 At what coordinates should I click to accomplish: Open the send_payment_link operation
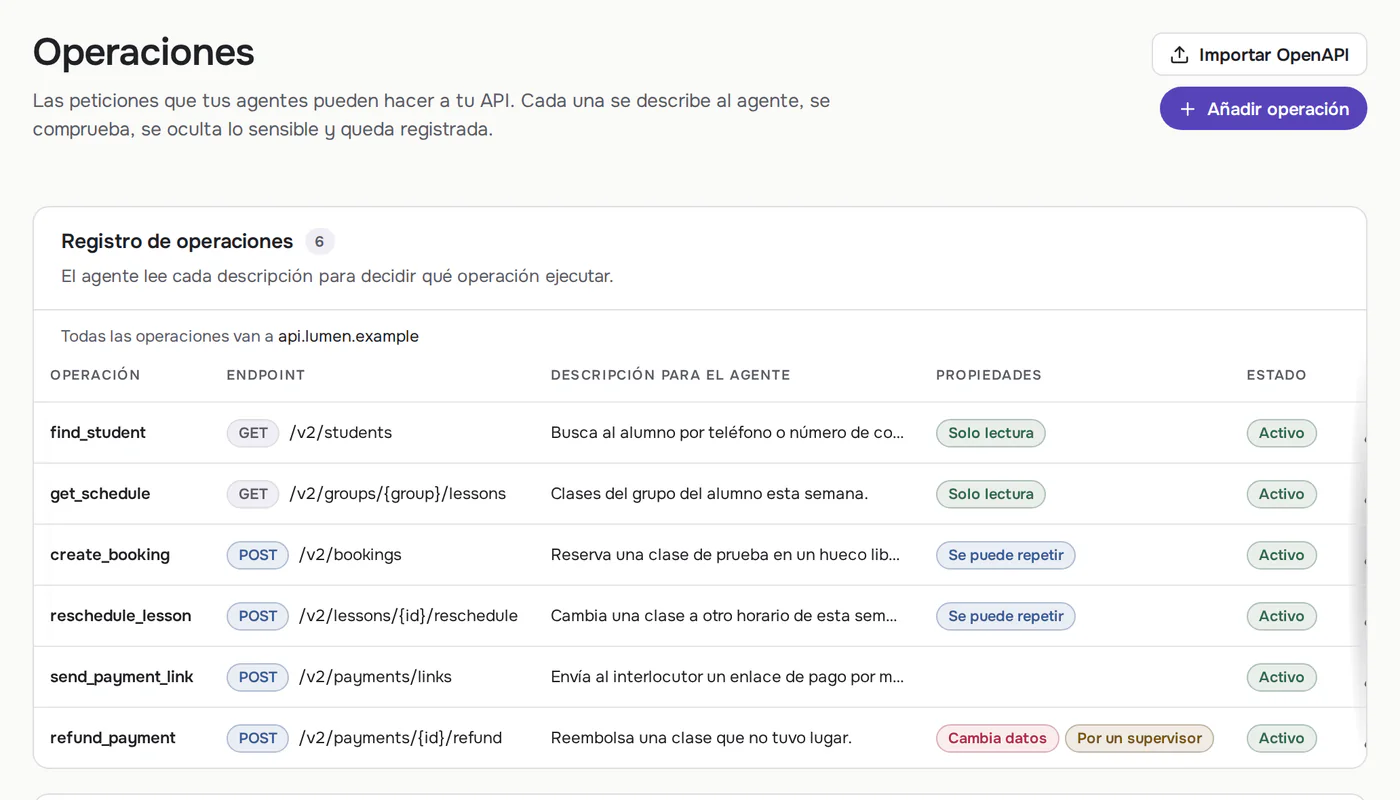click(122, 677)
